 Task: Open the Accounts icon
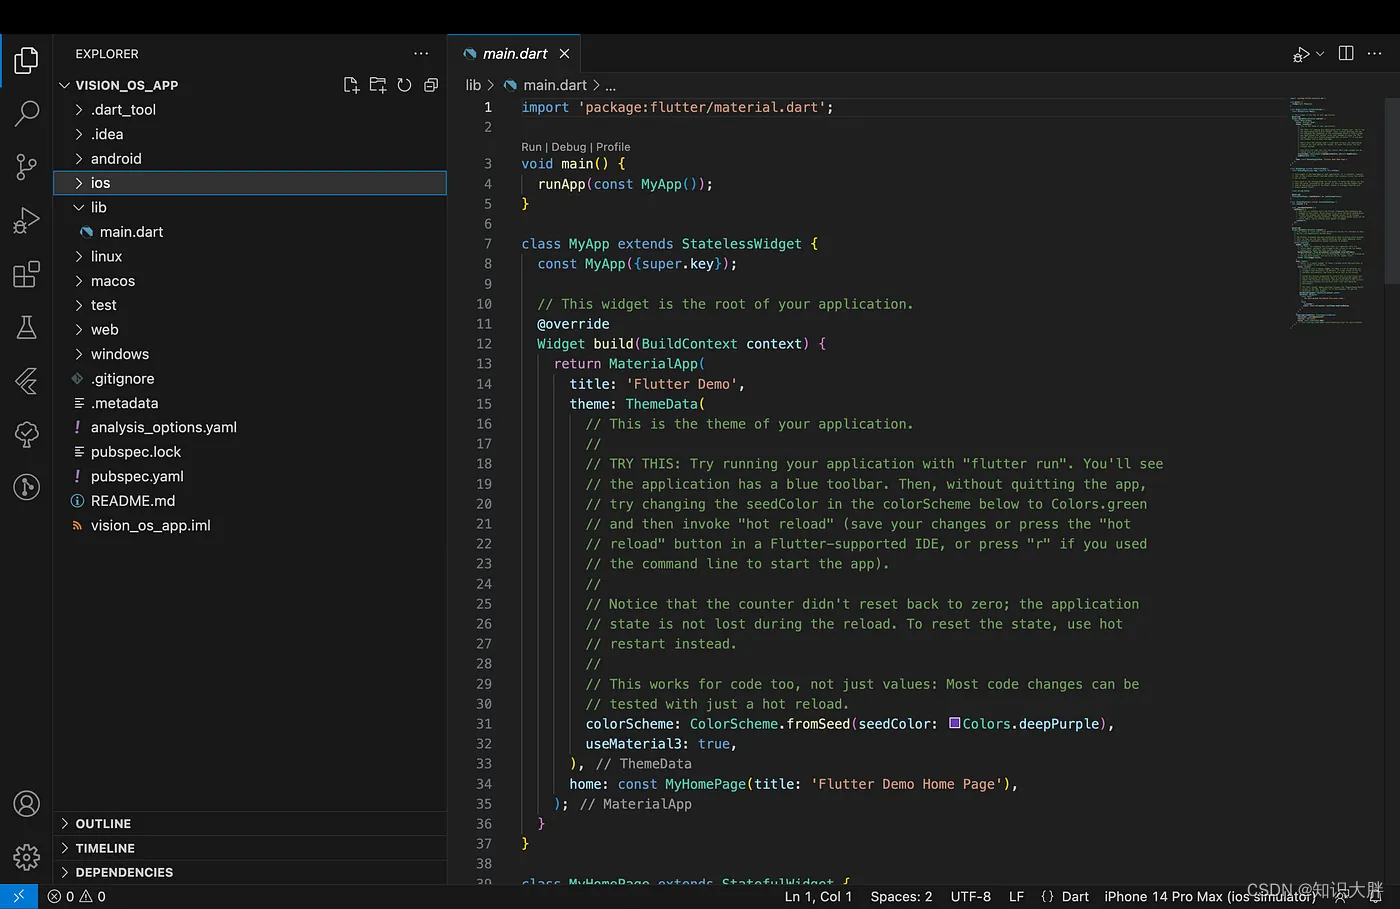click(26, 804)
